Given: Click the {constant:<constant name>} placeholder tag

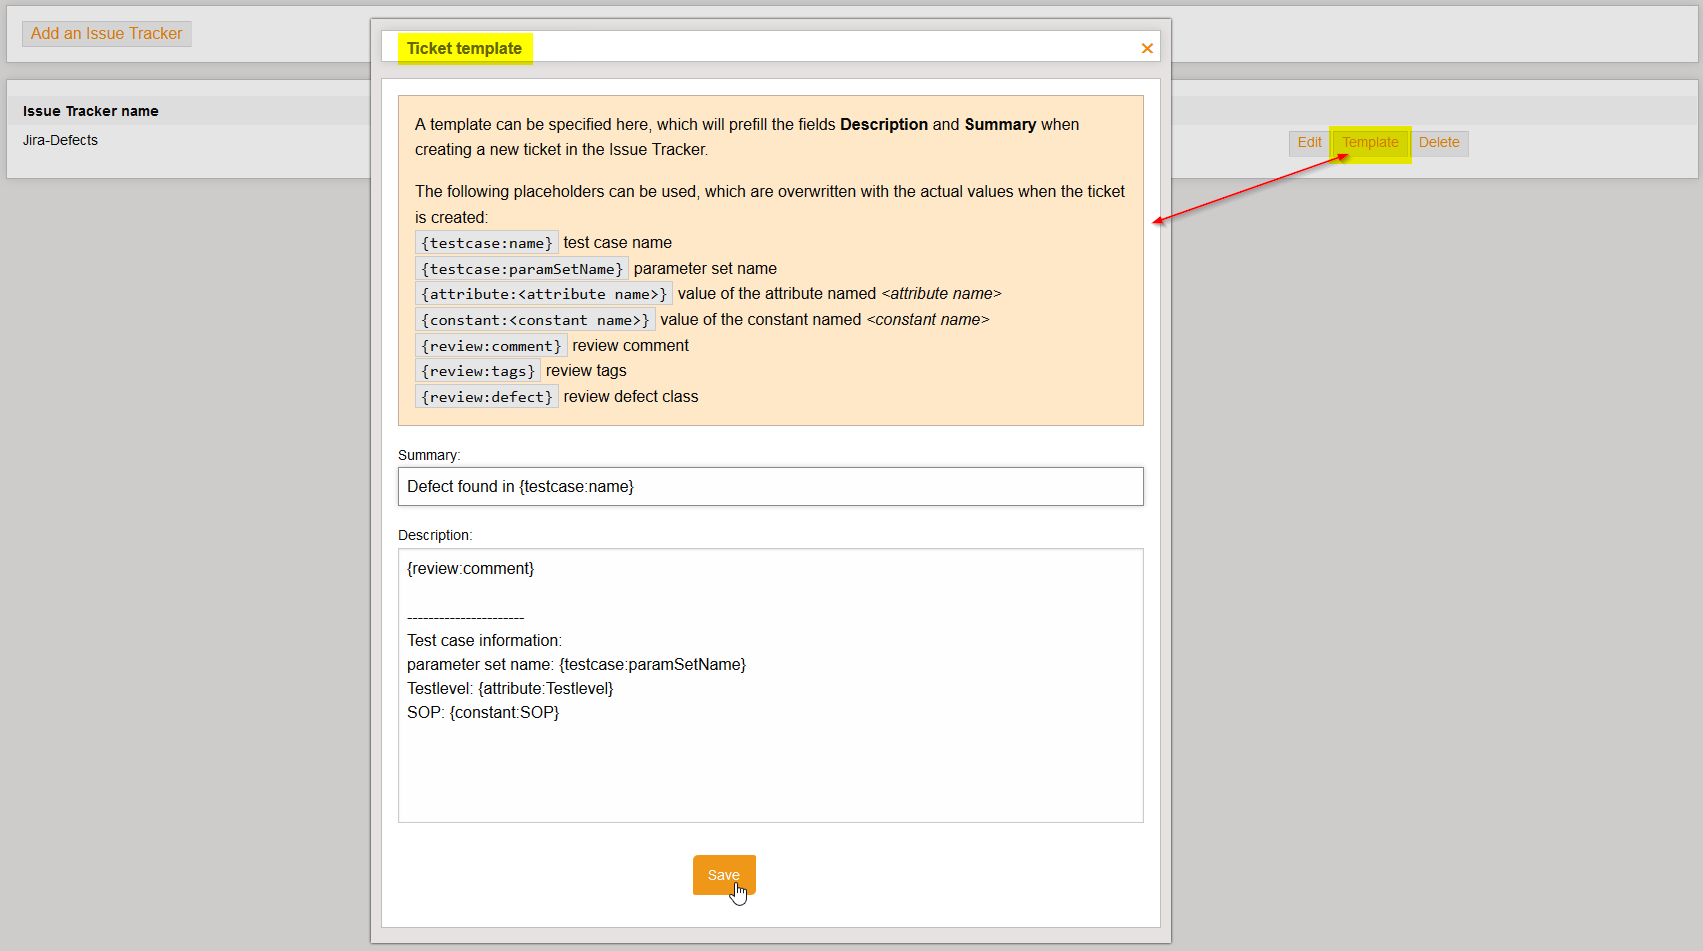Looking at the screenshot, I should click(x=535, y=320).
